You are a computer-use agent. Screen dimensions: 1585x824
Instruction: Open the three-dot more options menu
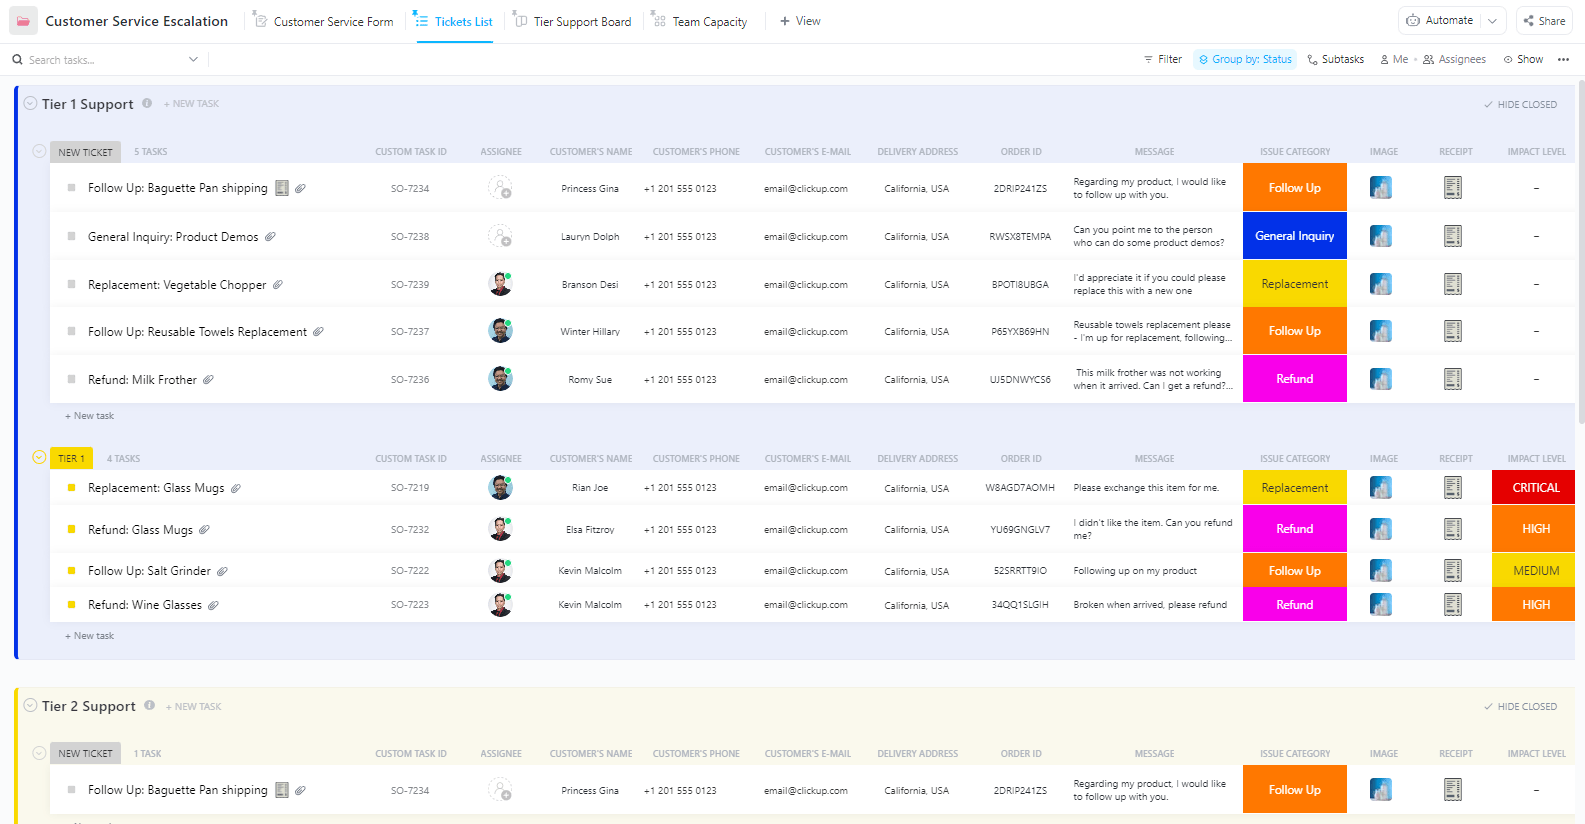coord(1563,60)
